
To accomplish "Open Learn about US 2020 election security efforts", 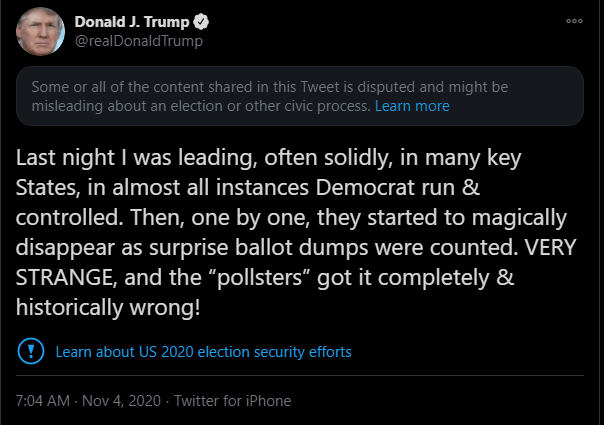I will [203, 352].
